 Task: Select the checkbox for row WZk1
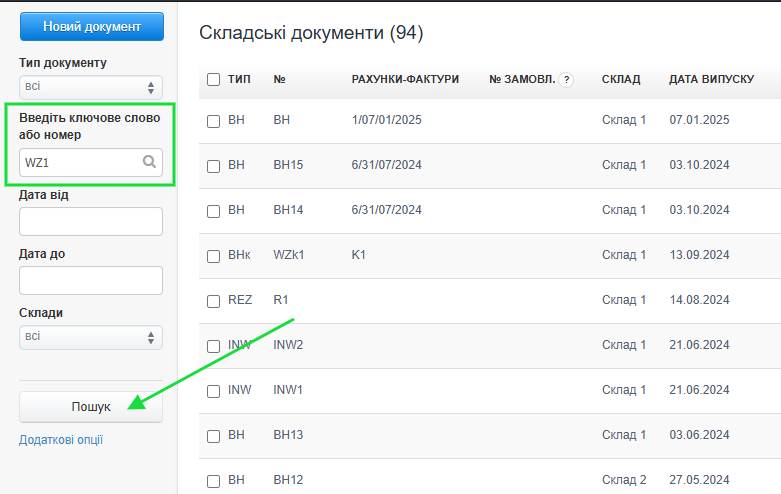pyautogui.click(x=213, y=256)
